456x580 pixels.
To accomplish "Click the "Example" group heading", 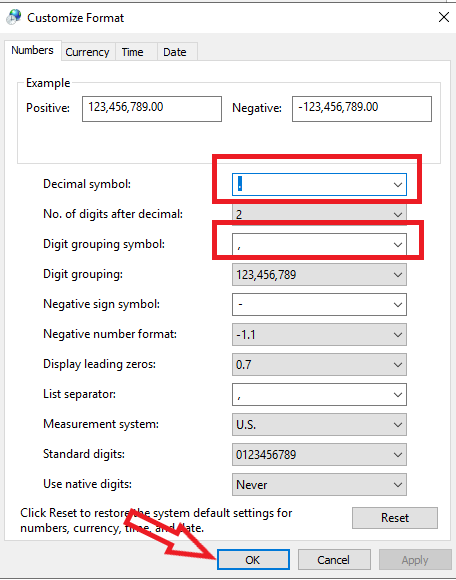I will [x=48, y=83].
